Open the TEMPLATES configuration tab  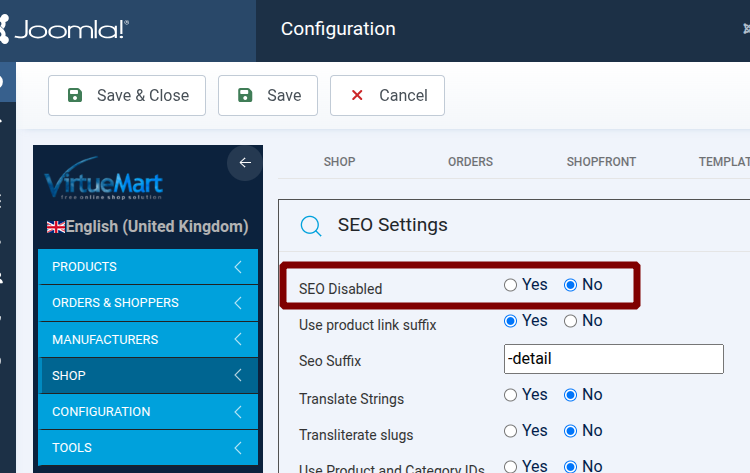[724, 162]
